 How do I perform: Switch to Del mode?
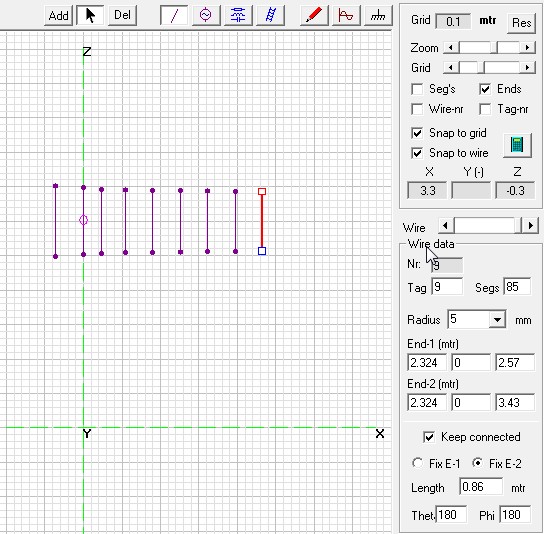(122, 15)
